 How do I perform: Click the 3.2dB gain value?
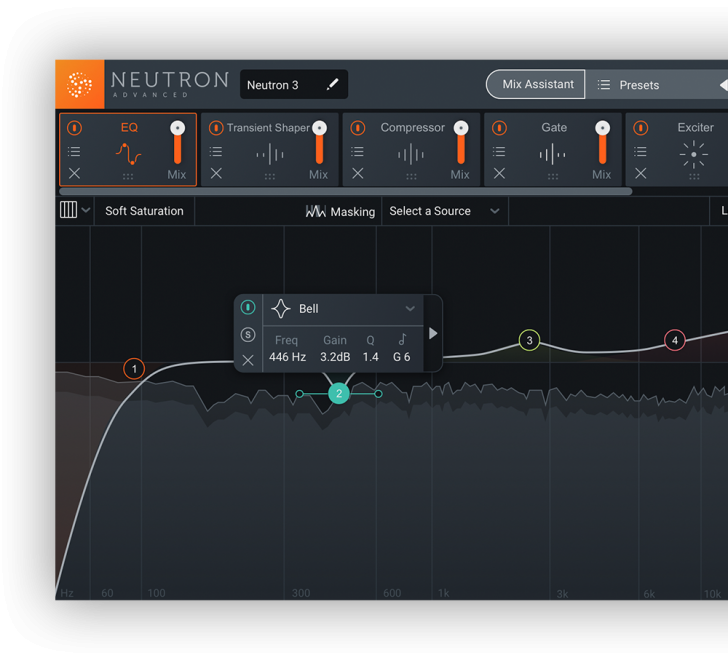pos(335,357)
